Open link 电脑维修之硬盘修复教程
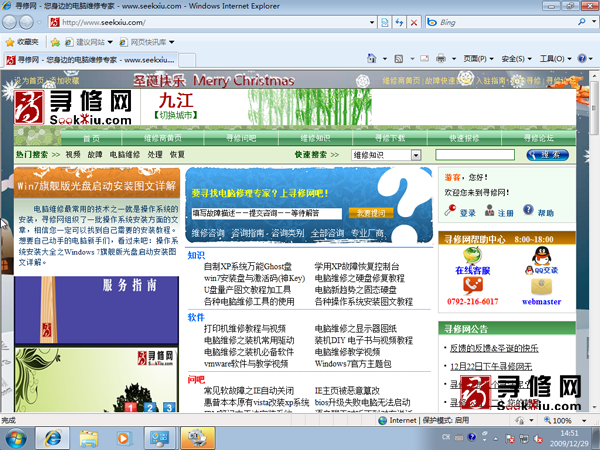The width and height of the screenshot is (600, 450). 359,278
